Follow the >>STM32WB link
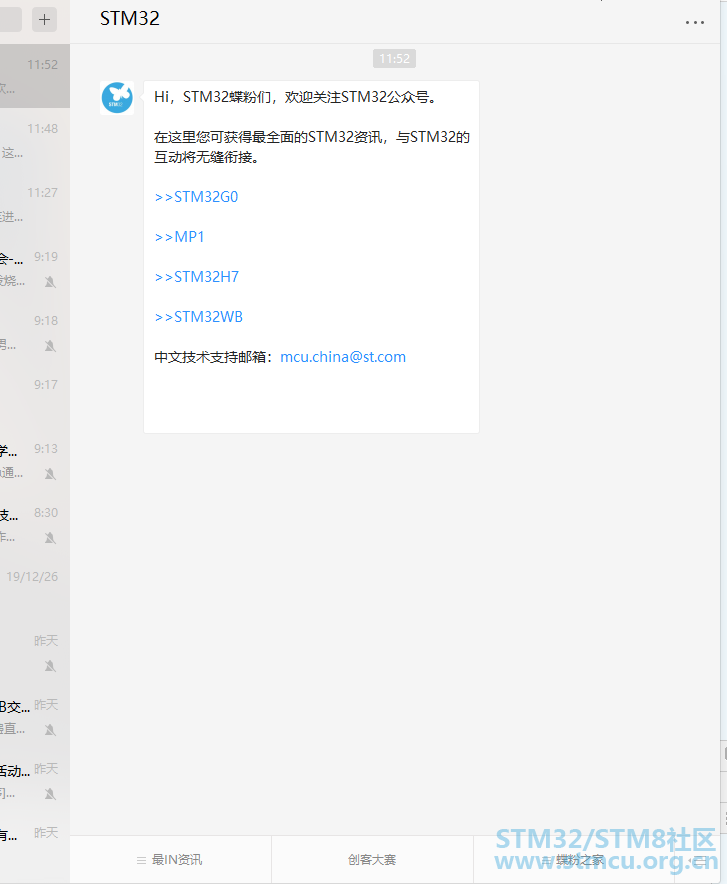This screenshot has width=727, height=884. (198, 317)
